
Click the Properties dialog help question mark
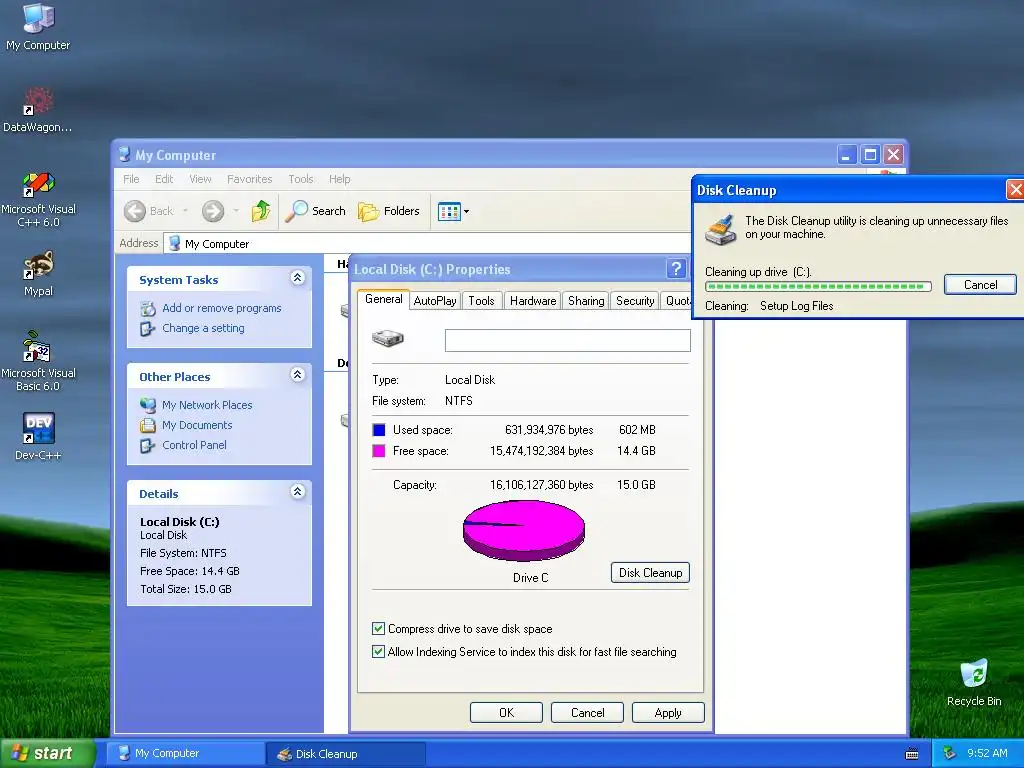(676, 268)
